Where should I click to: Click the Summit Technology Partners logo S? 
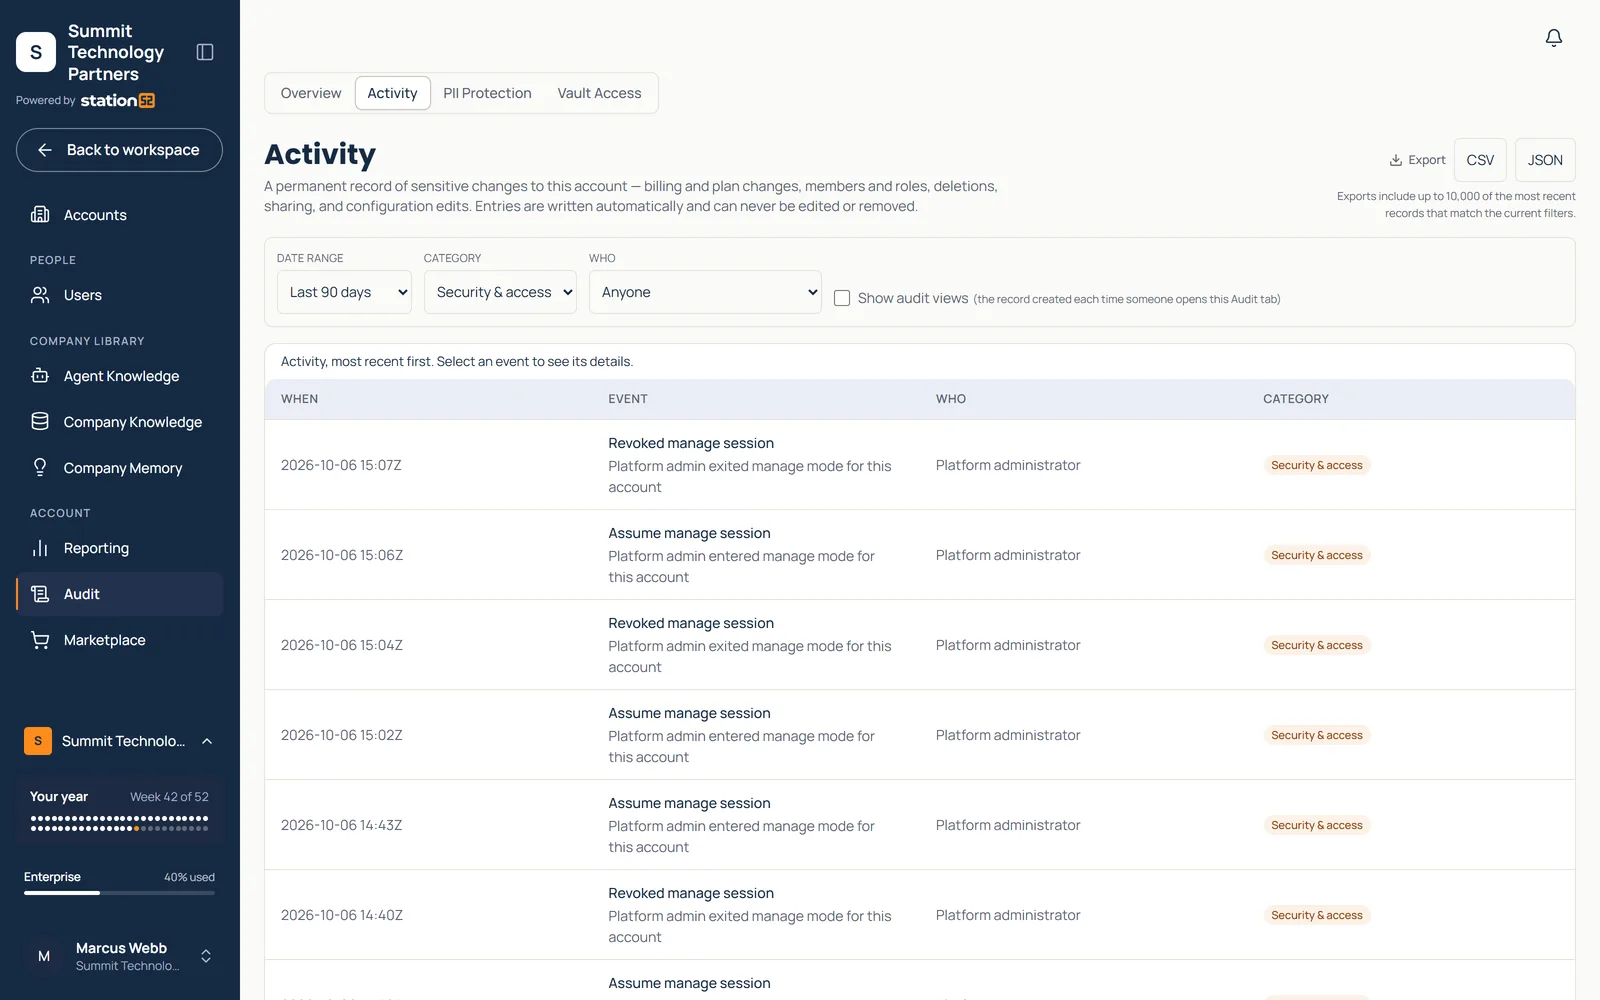(x=36, y=52)
